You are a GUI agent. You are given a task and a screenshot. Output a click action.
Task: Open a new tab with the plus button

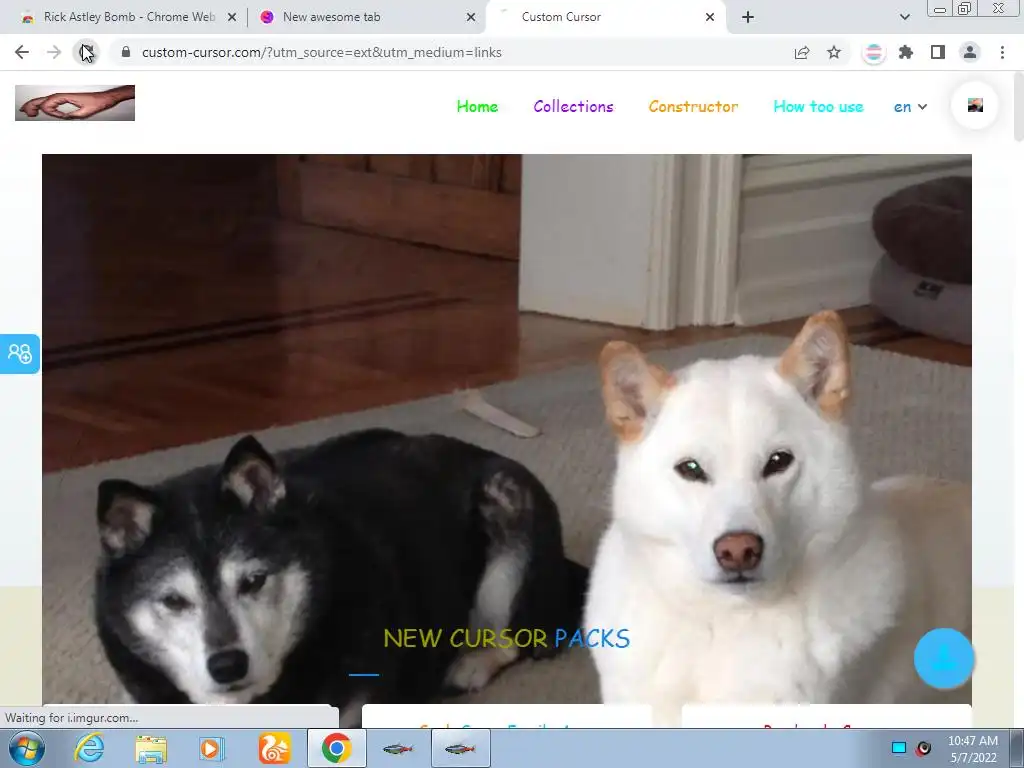coord(748,17)
